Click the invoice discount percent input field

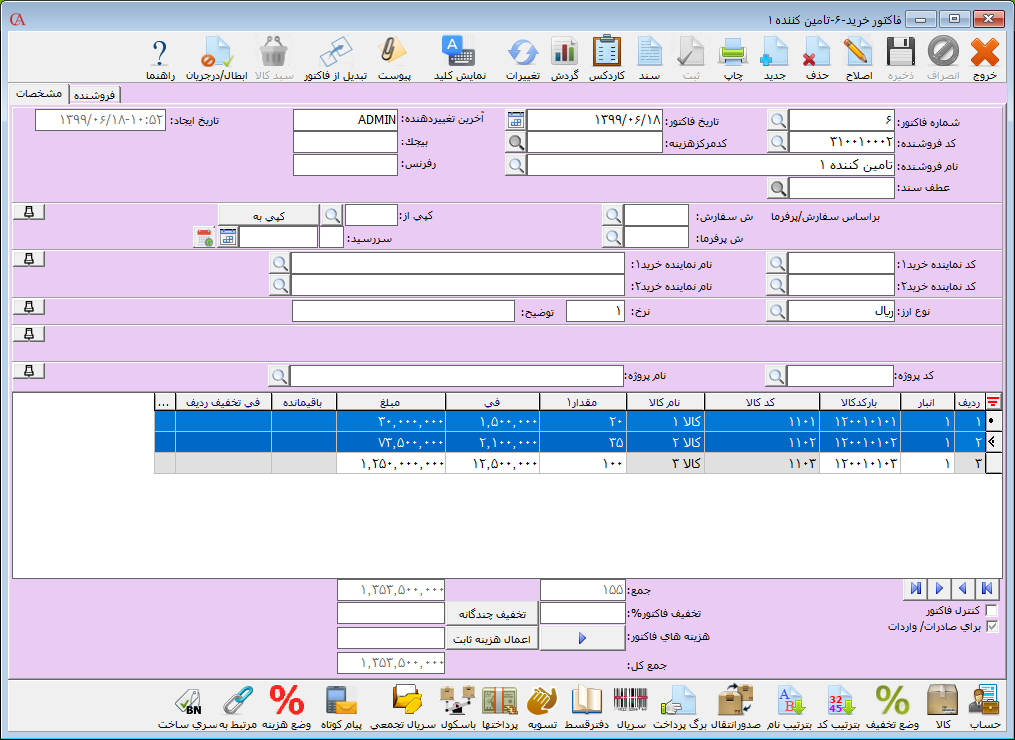[582, 613]
